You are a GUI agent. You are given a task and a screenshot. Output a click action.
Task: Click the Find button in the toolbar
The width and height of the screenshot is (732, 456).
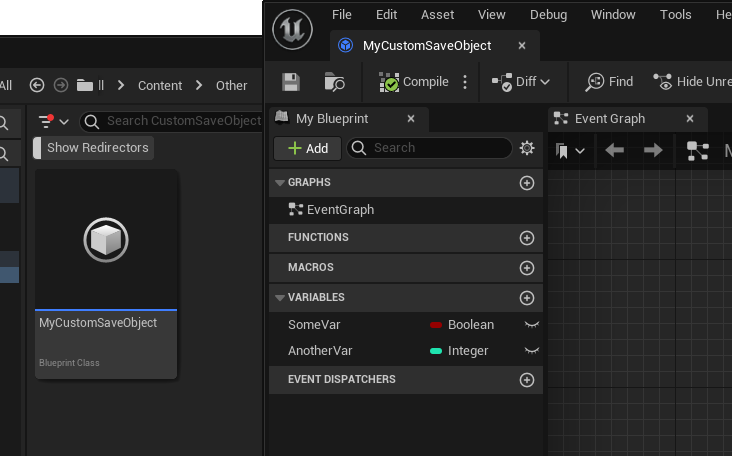(x=609, y=82)
